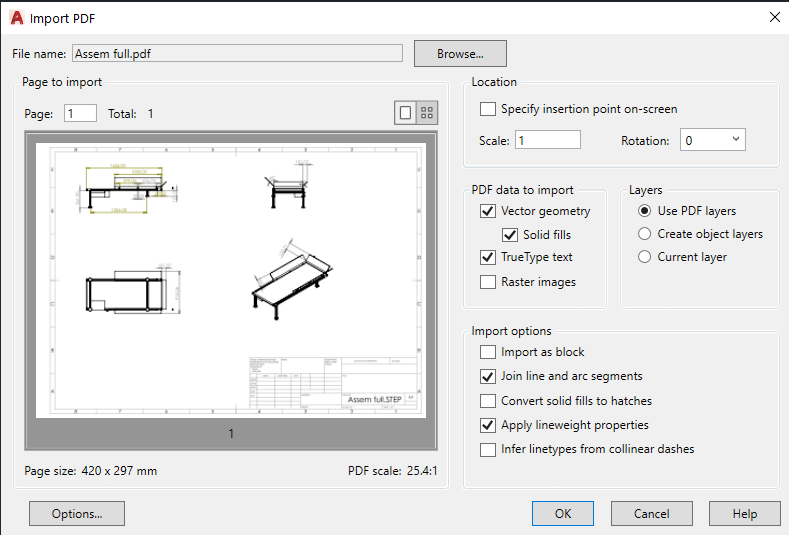Switch to single page view icon
This screenshot has height=535, width=789.
pos(405,113)
